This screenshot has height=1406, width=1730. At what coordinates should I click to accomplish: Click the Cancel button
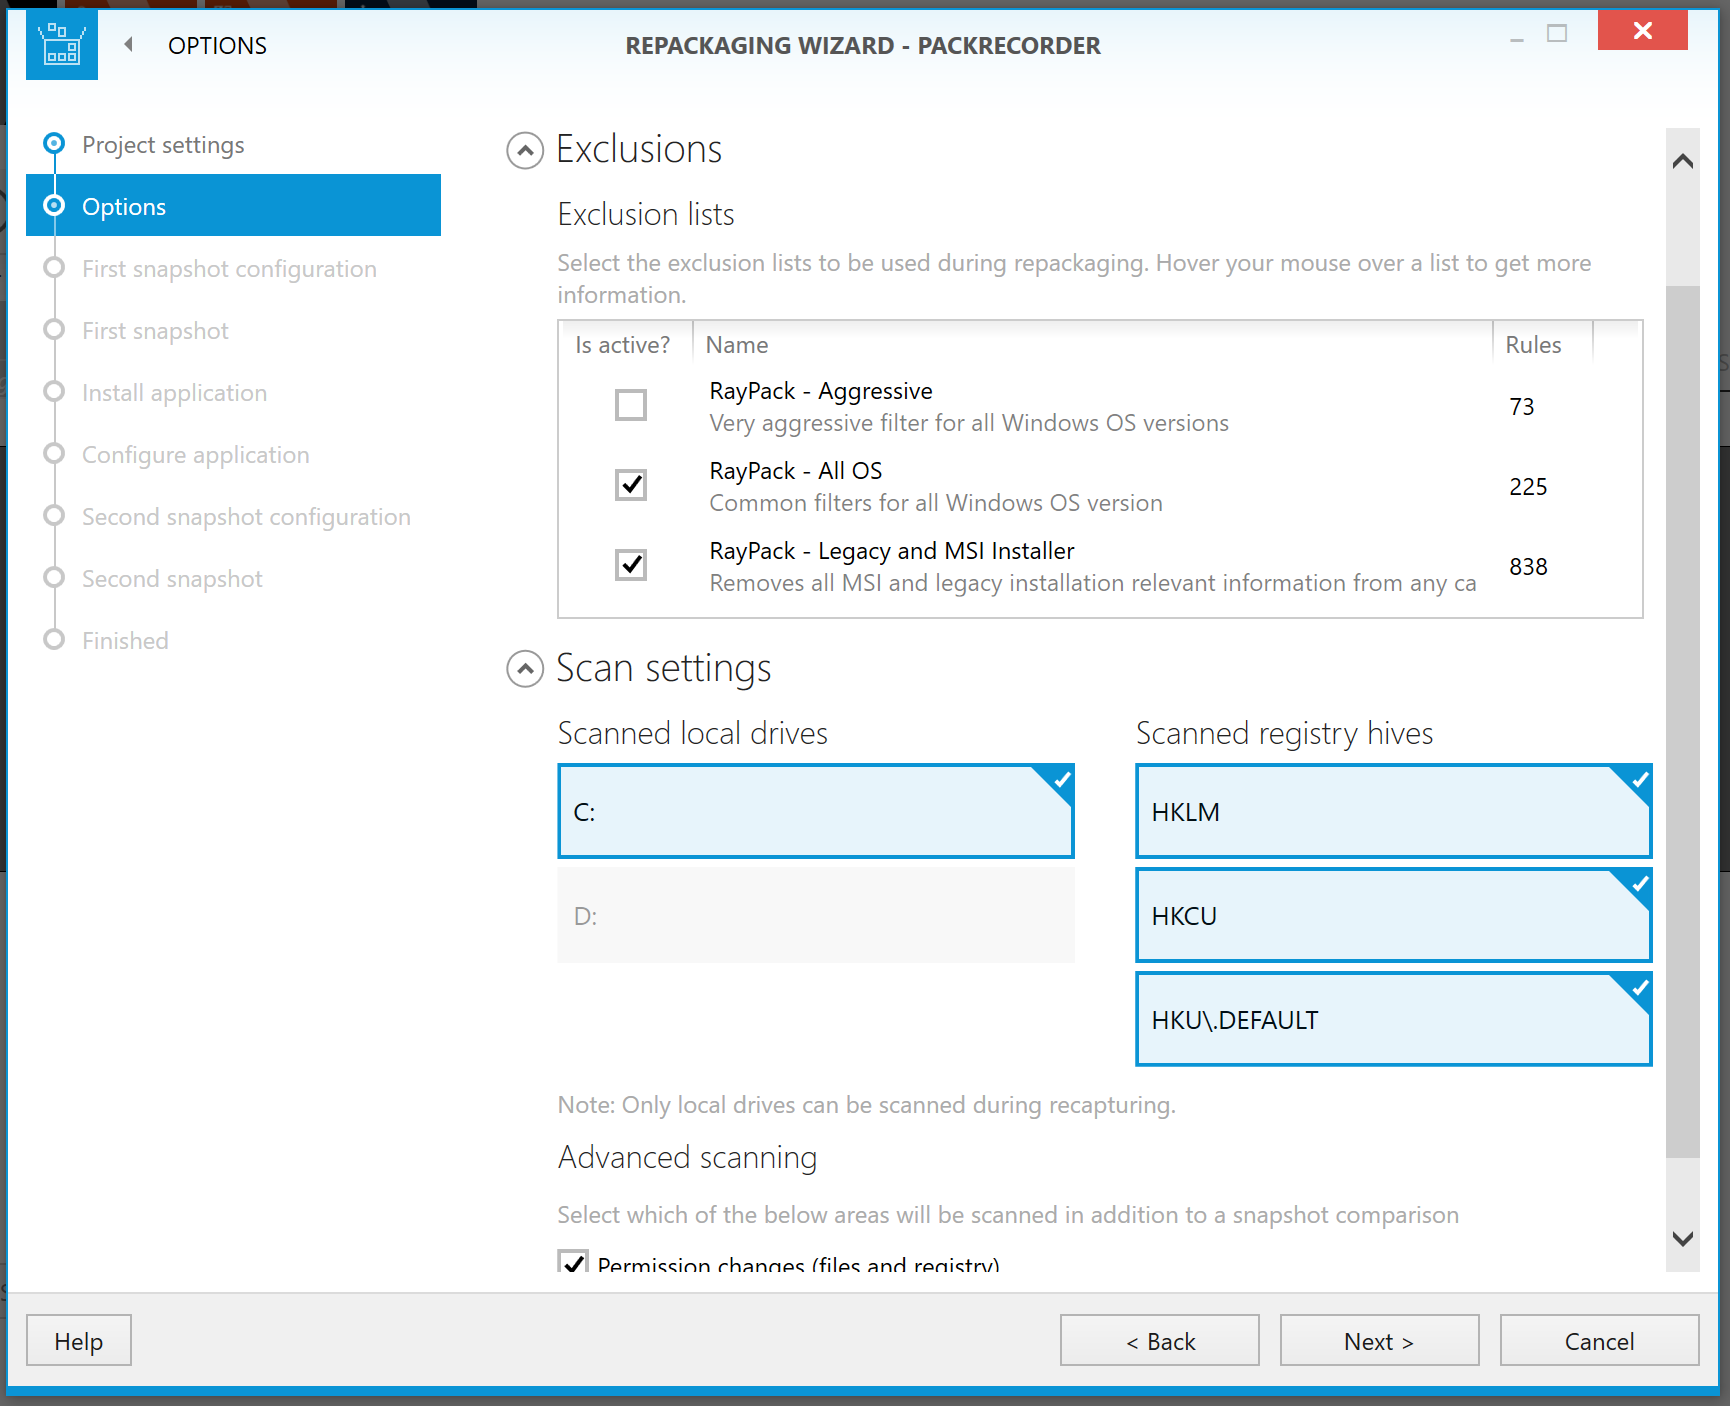pos(1600,1340)
